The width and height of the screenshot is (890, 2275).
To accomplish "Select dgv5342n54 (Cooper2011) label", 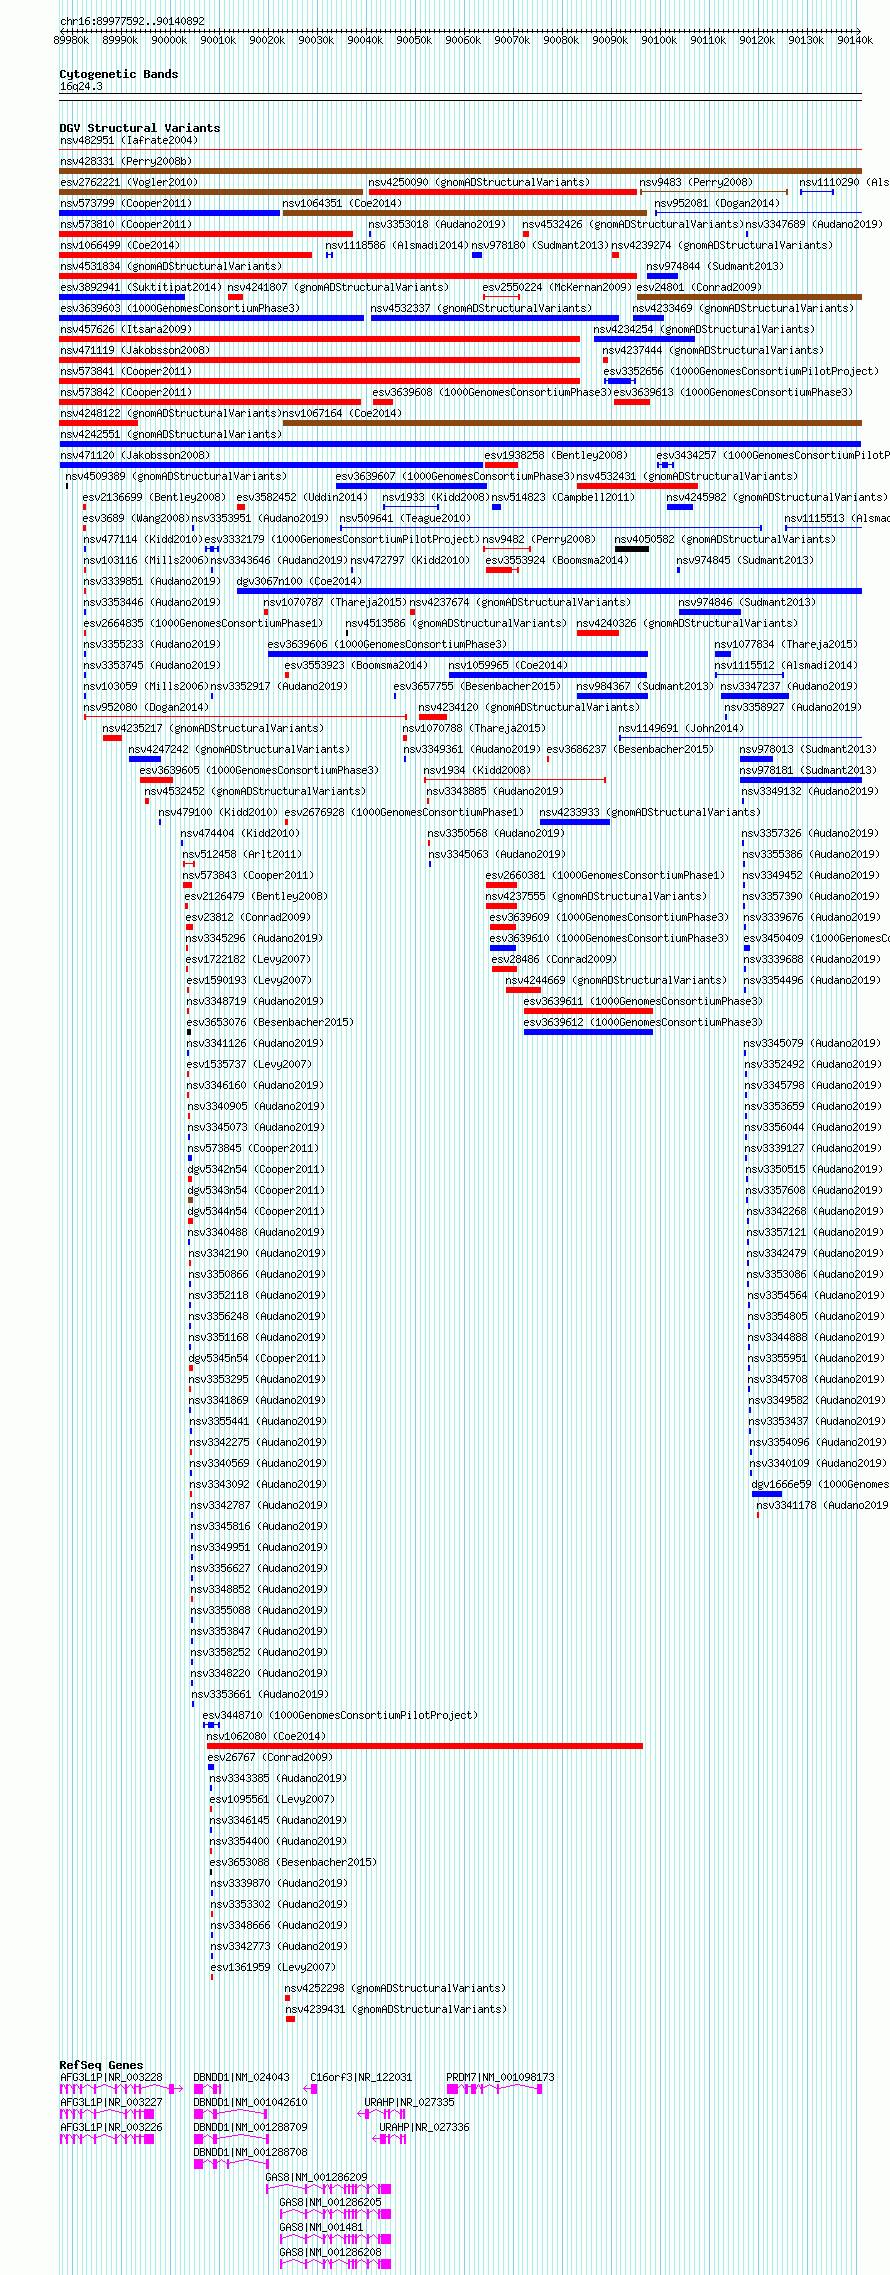I will tap(256, 1169).
